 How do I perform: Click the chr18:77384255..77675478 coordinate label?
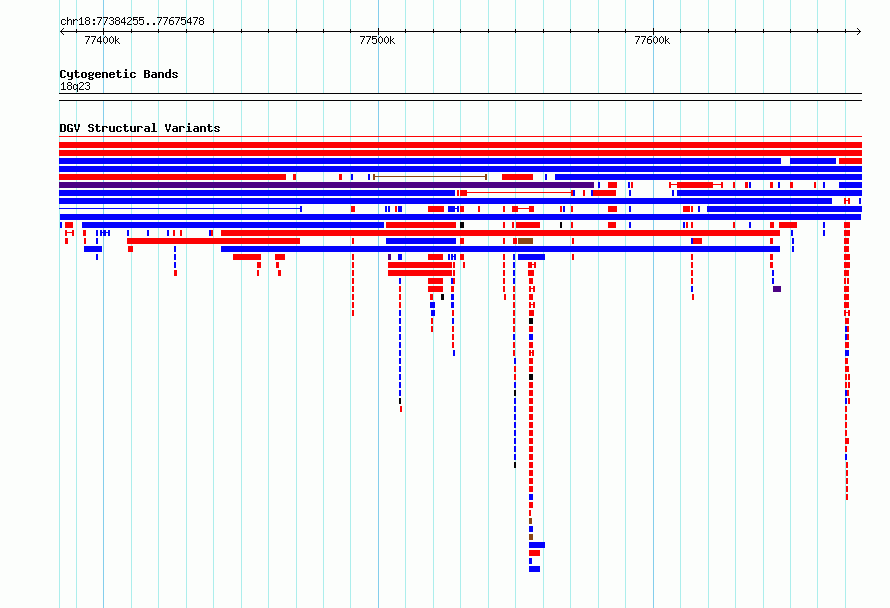click(x=132, y=21)
